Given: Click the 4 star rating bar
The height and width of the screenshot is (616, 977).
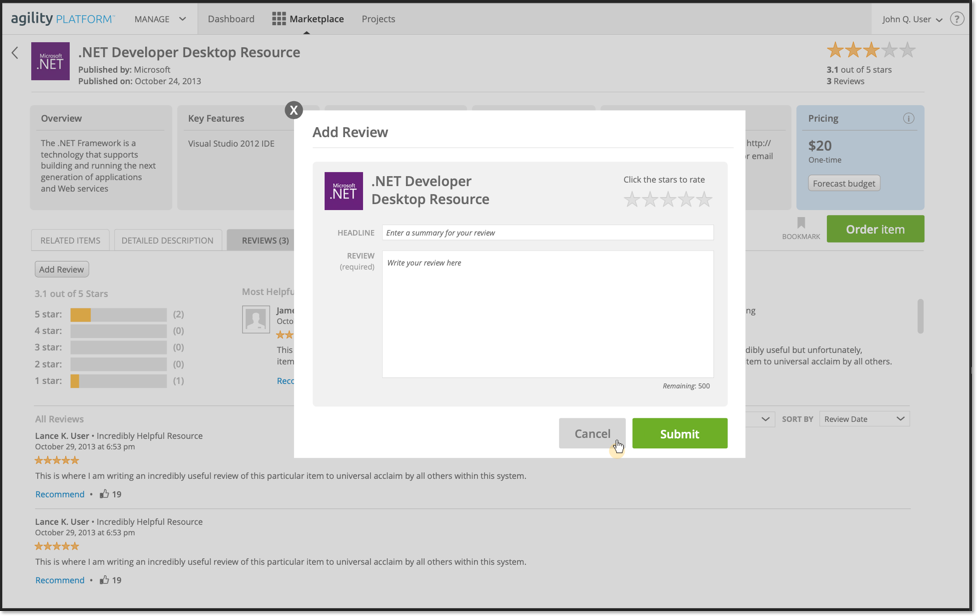Looking at the screenshot, I should point(118,331).
